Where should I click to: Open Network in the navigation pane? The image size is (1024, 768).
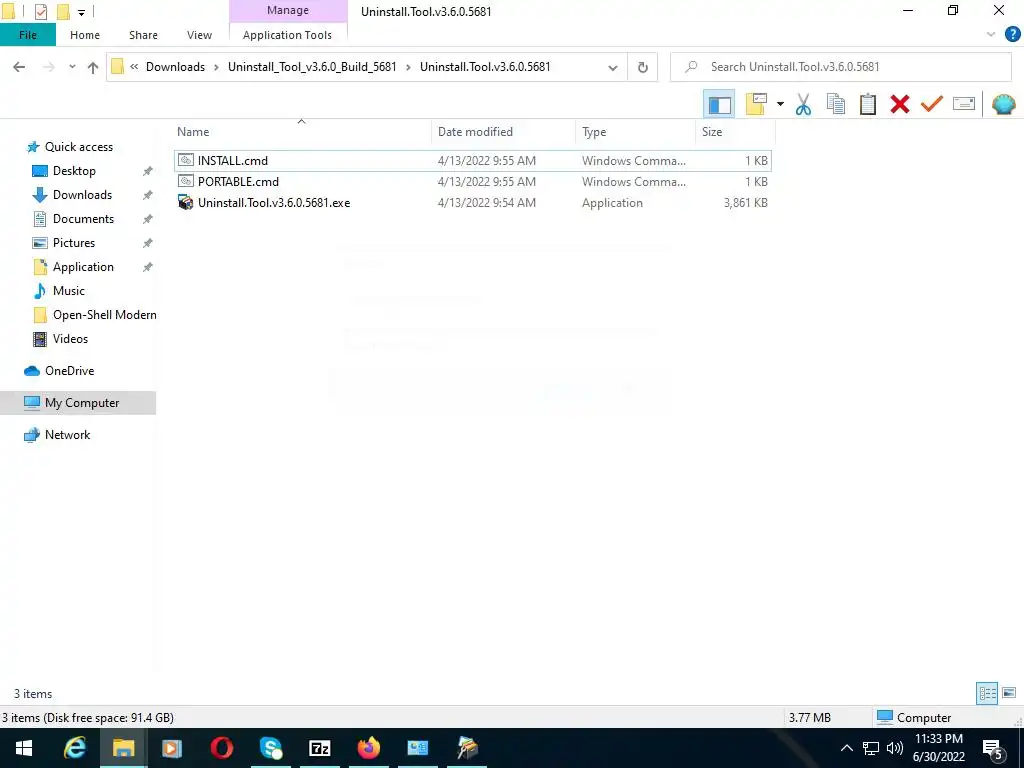(67, 435)
